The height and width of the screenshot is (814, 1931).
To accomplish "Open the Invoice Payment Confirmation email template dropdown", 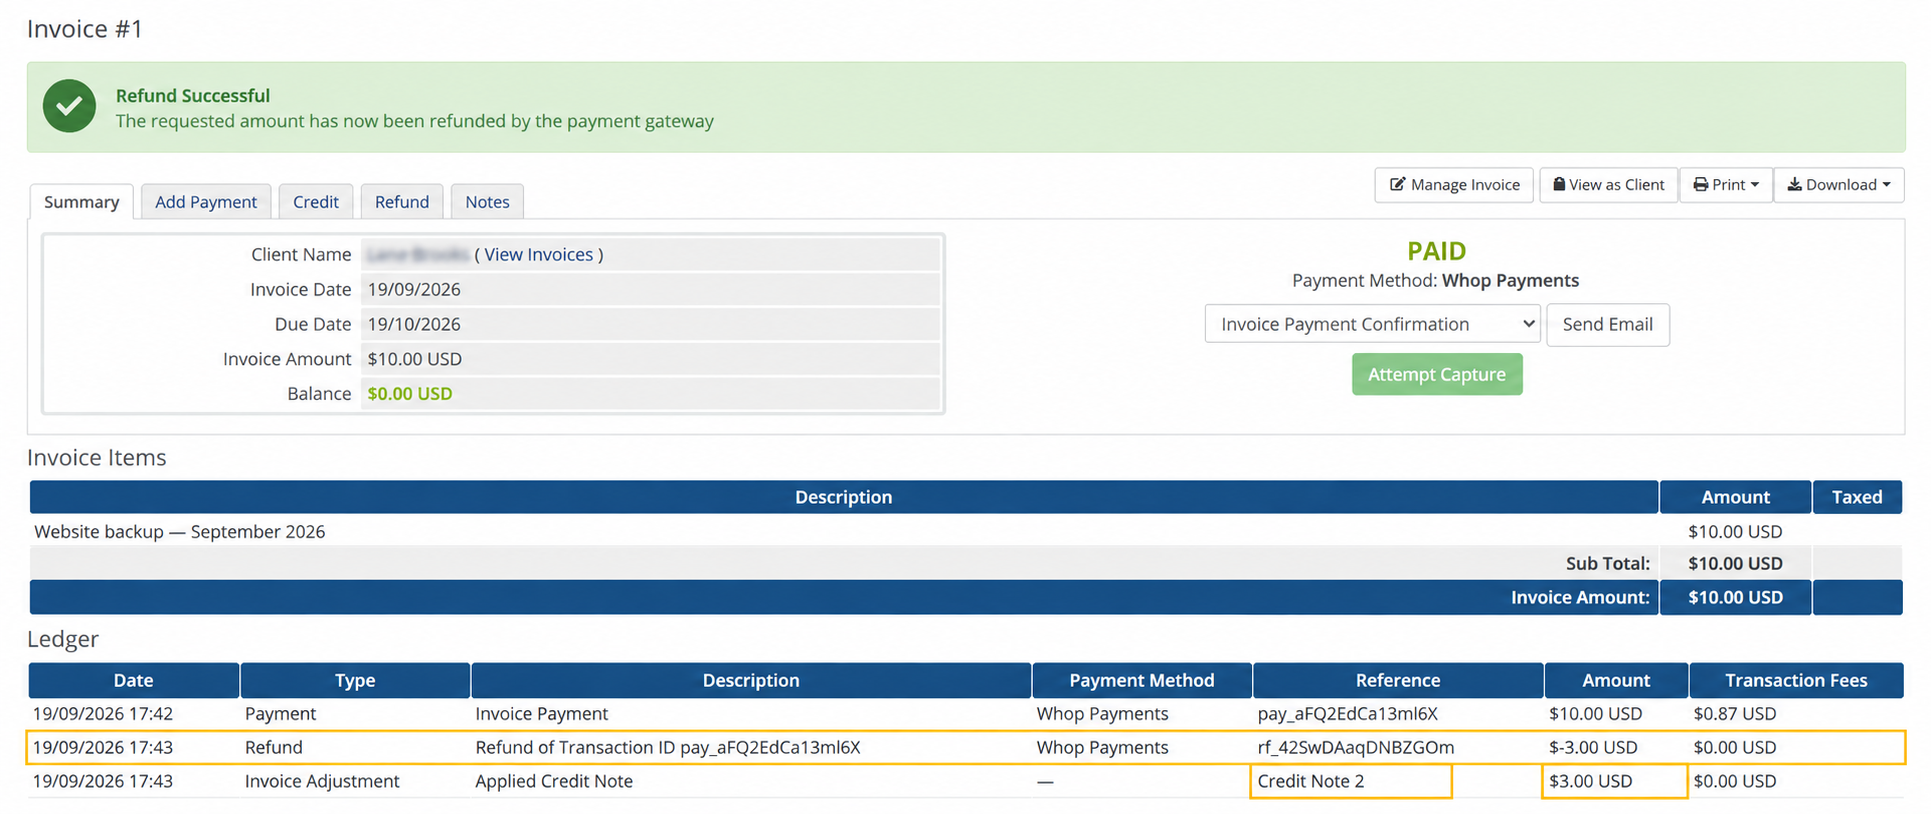I will tap(1372, 324).
